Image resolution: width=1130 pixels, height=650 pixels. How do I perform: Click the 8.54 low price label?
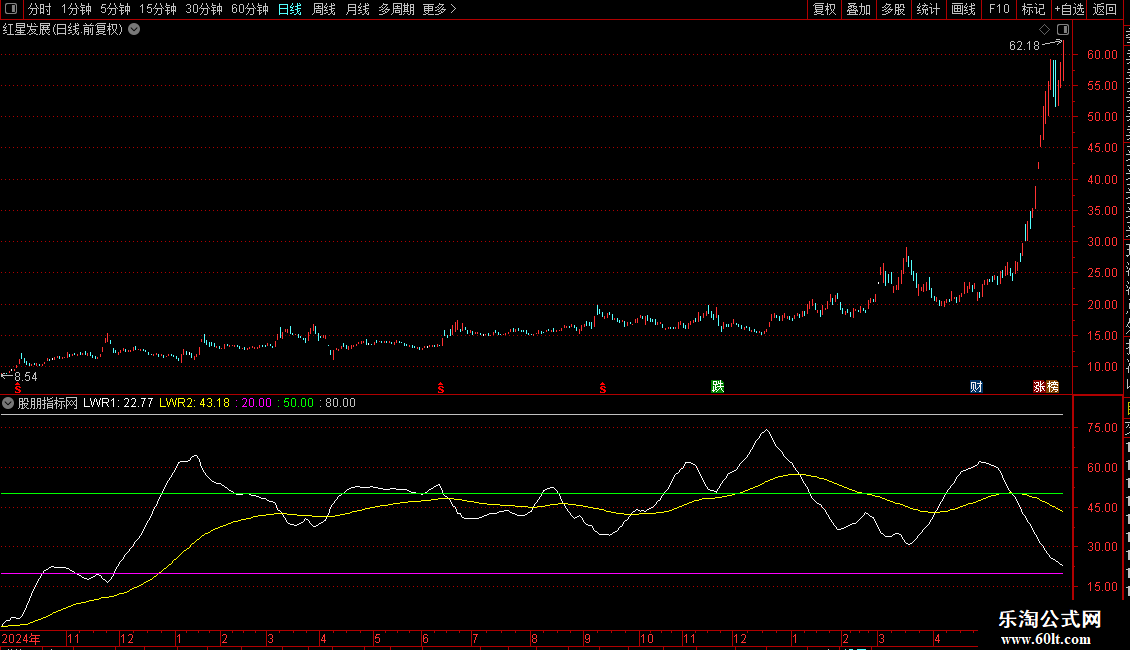click(x=25, y=377)
